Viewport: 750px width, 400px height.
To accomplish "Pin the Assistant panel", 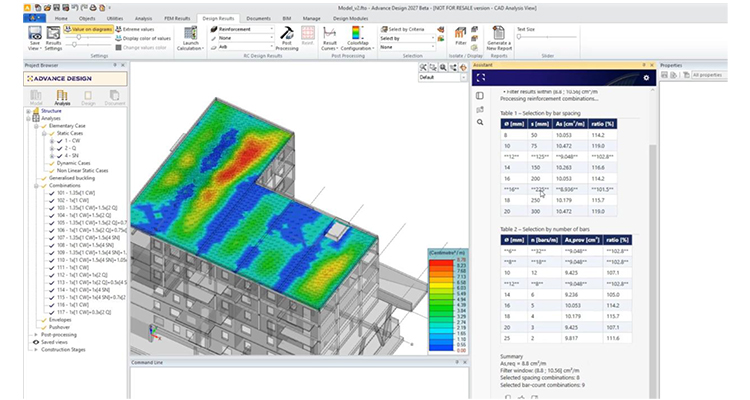I will [644, 65].
